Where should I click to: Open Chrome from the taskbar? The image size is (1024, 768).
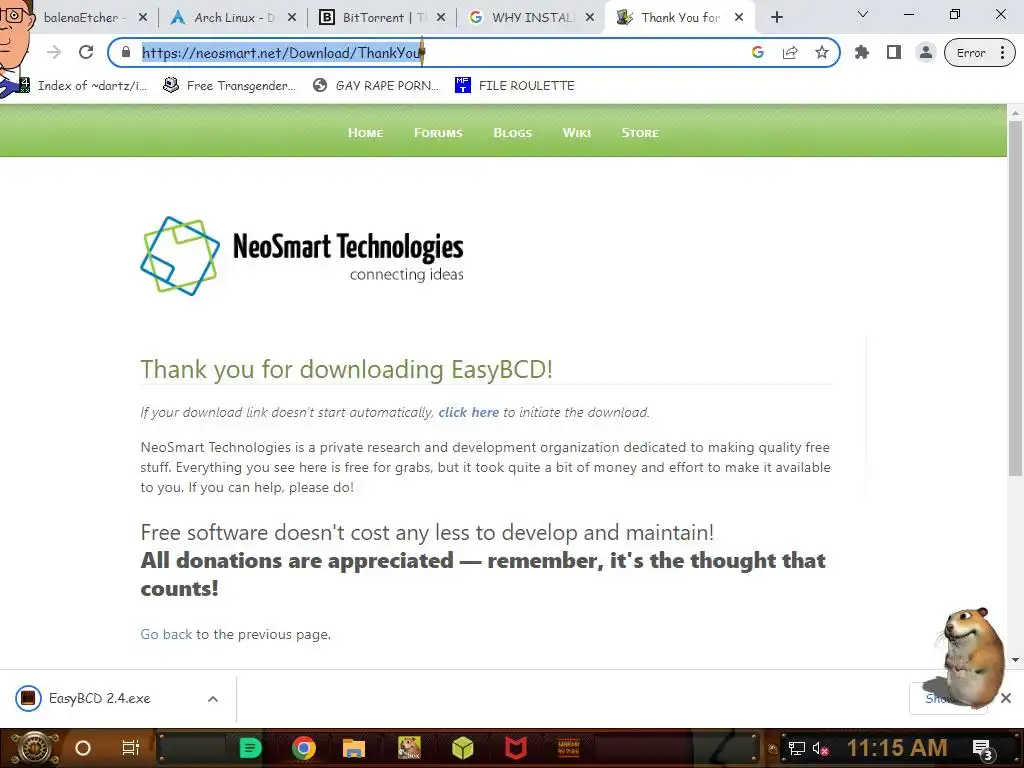[x=304, y=748]
